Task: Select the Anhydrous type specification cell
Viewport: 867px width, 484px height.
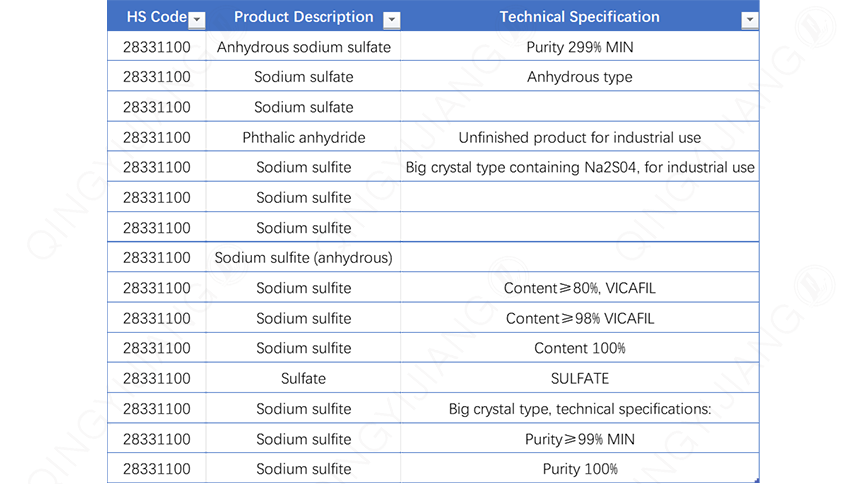Action: (x=579, y=77)
